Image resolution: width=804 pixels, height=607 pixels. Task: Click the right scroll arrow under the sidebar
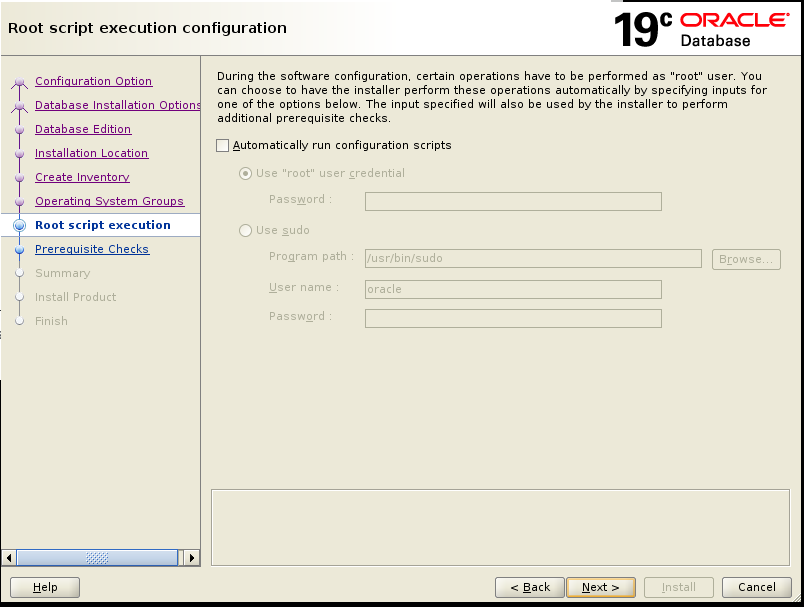coord(191,558)
